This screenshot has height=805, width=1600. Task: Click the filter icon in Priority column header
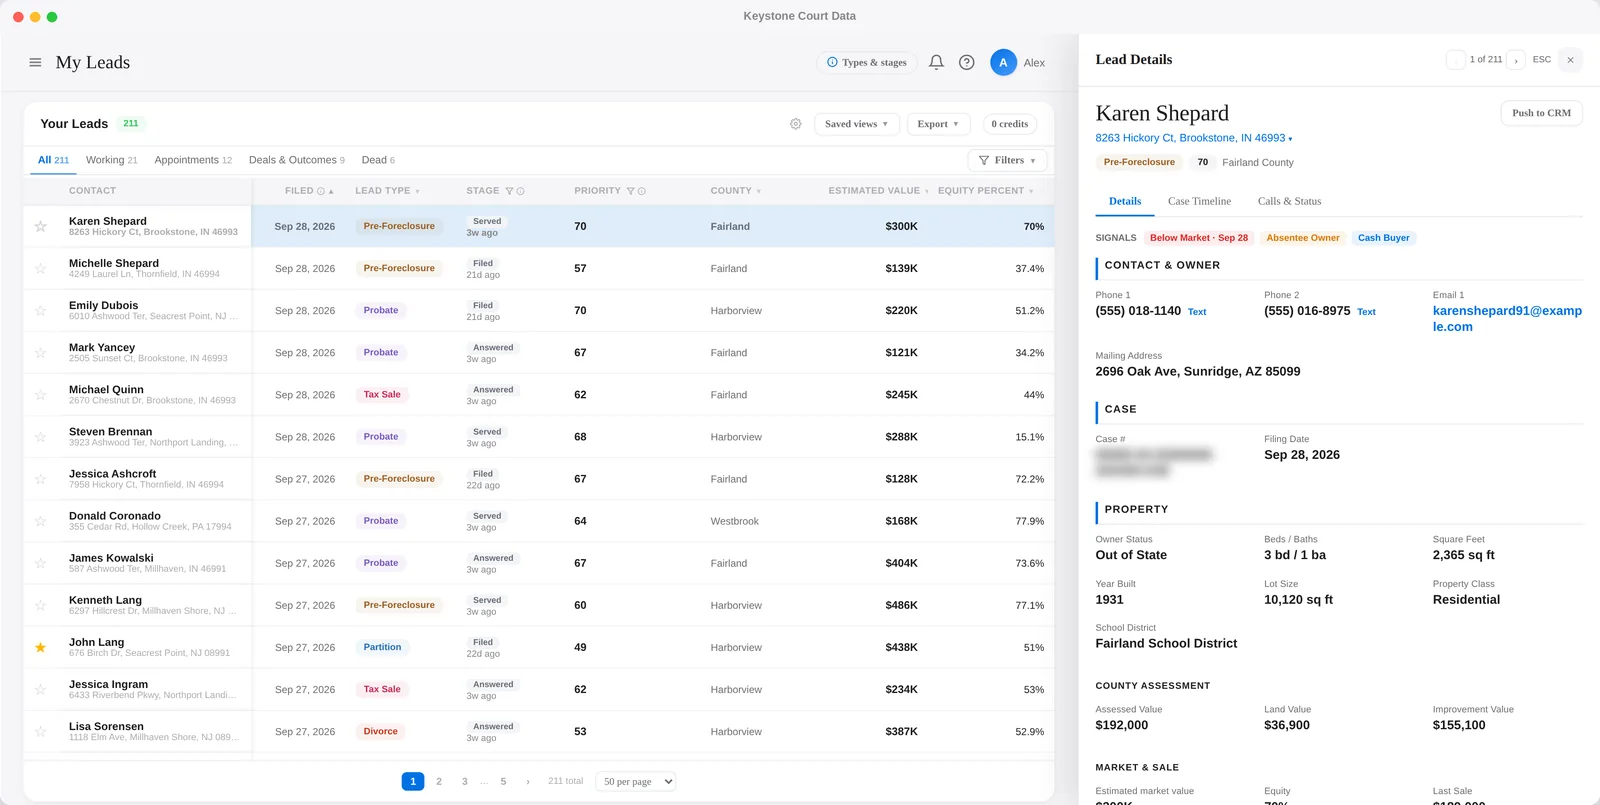pyautogui.click(x=631, y=191)
